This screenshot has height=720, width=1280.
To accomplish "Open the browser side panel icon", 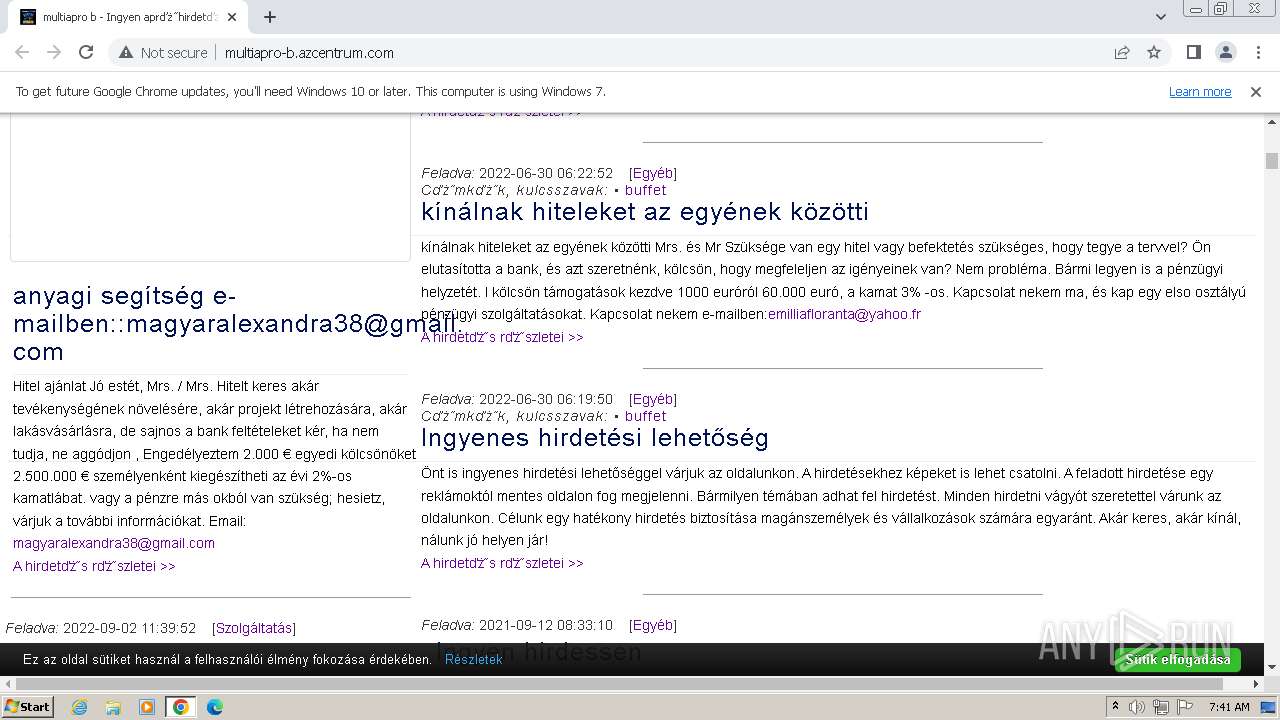I will (1193, 52).
